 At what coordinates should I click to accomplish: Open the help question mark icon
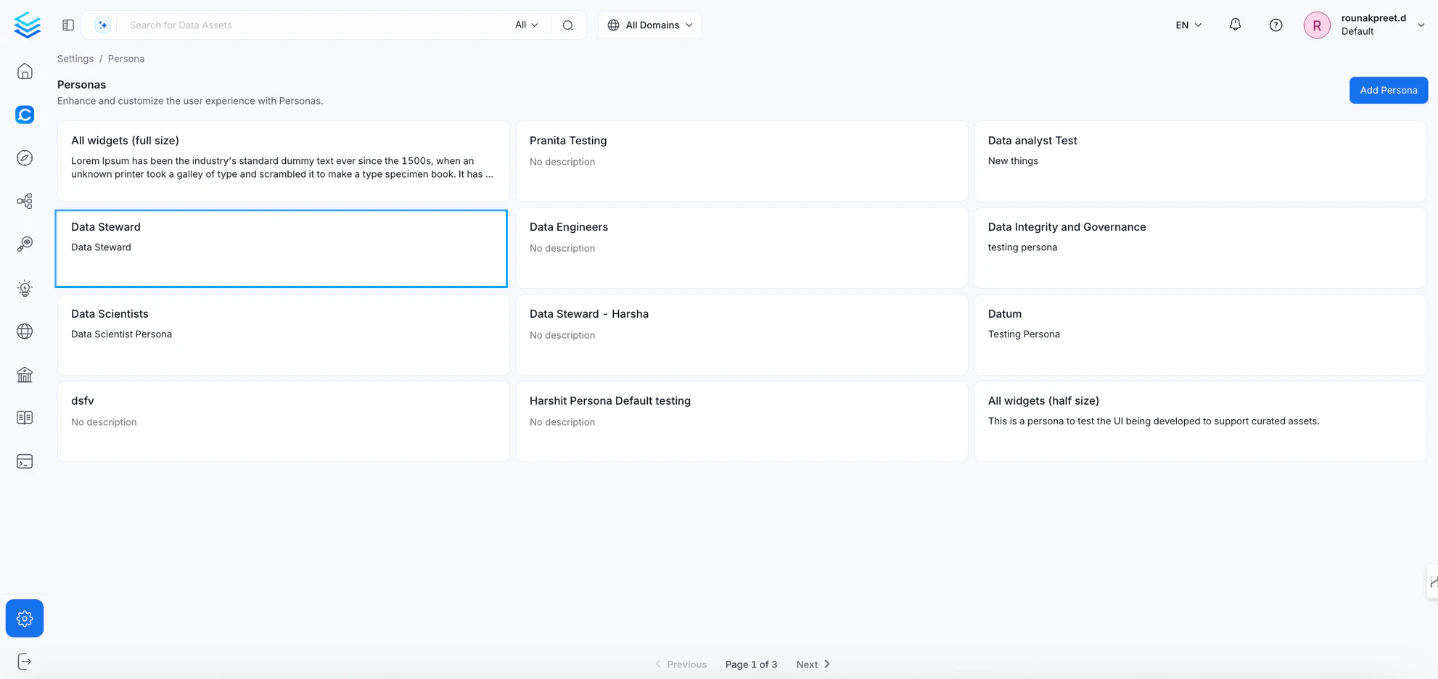(1276, 25)
